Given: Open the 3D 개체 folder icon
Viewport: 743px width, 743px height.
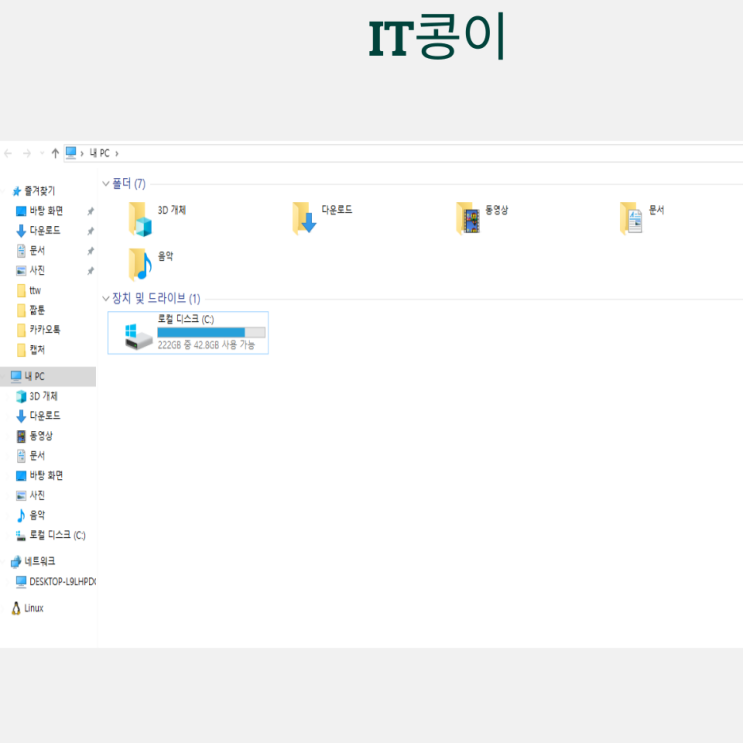Looking at the screenshot, I should click(140, 219).
